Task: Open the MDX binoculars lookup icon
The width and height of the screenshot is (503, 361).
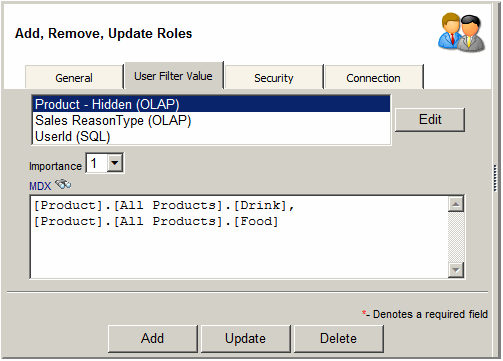Action: coord(63,184)
